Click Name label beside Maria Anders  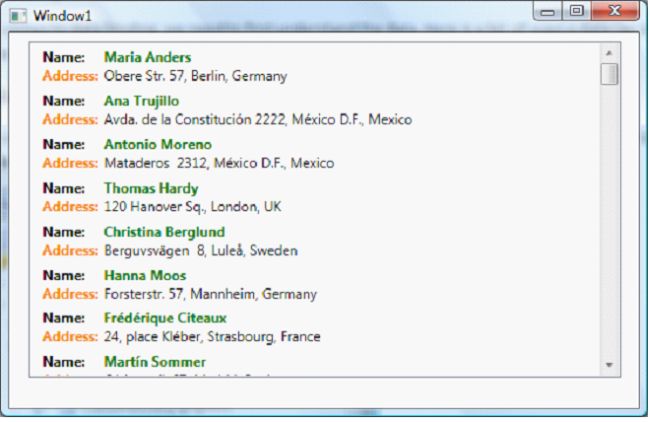[x=63, y=57]
